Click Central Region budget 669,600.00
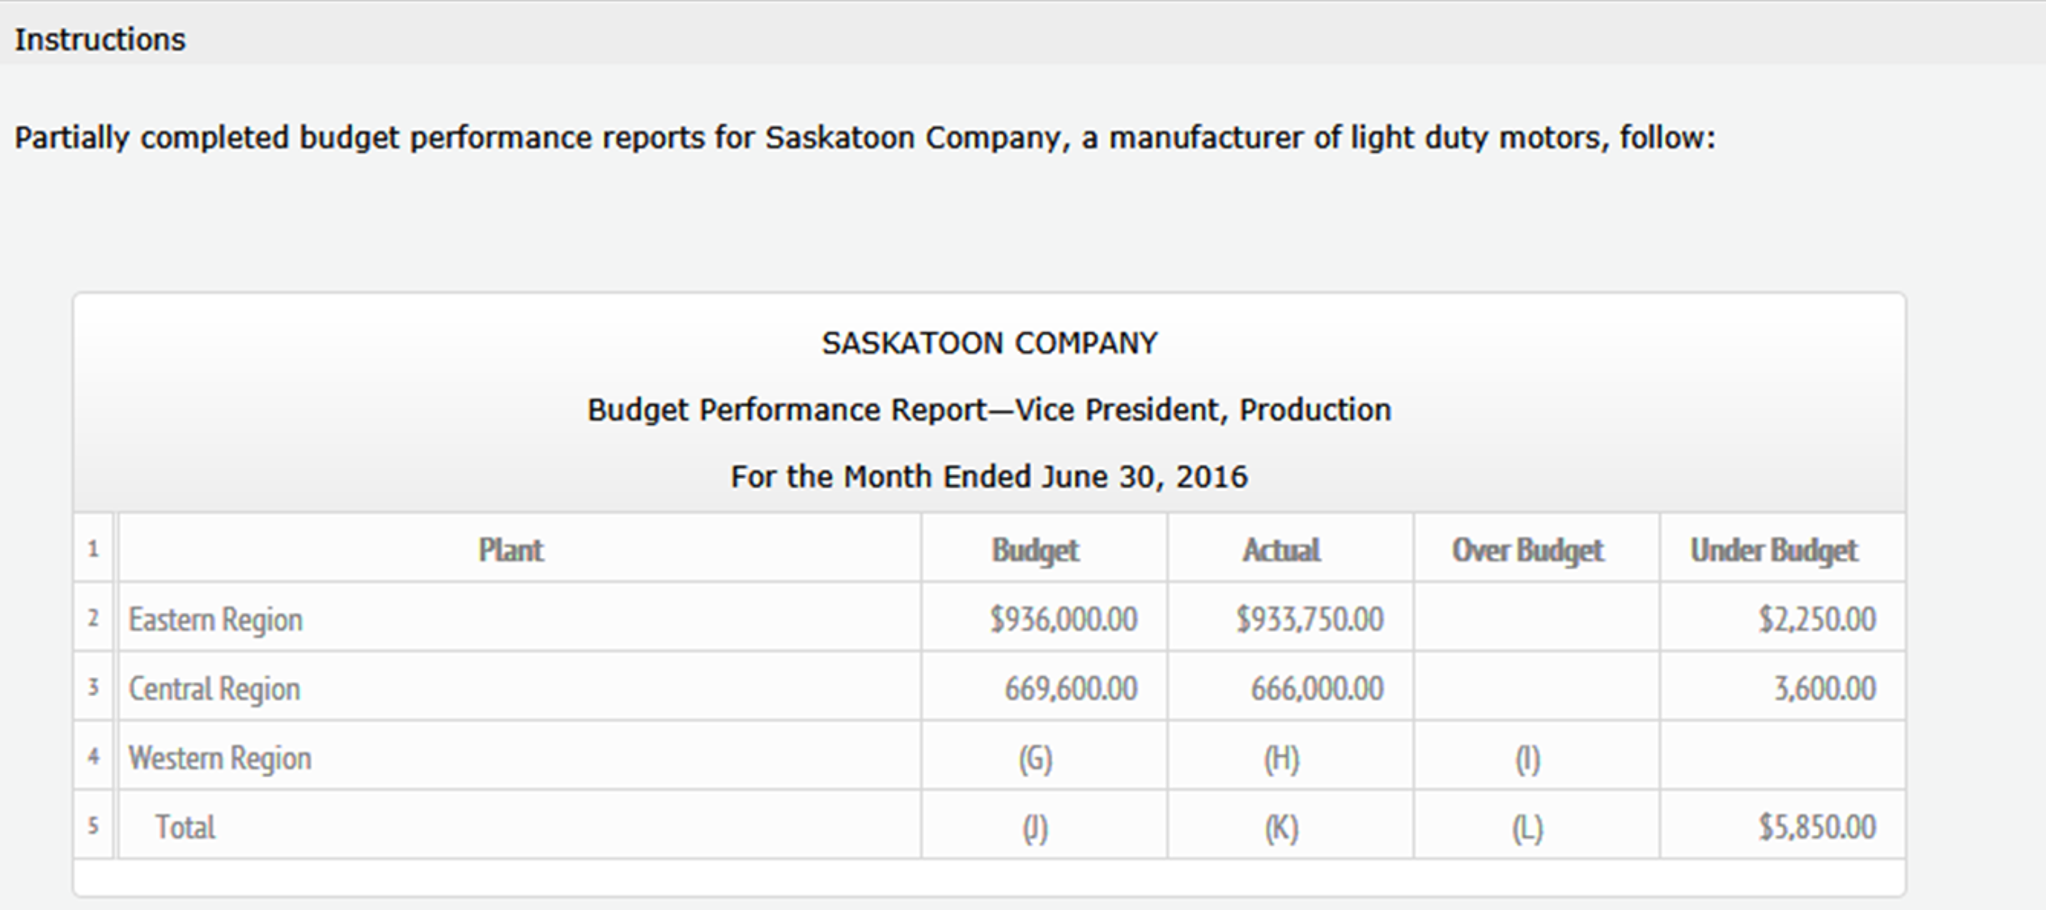The width and height of the screenshot is (2046, 910). click(1071, 689)
